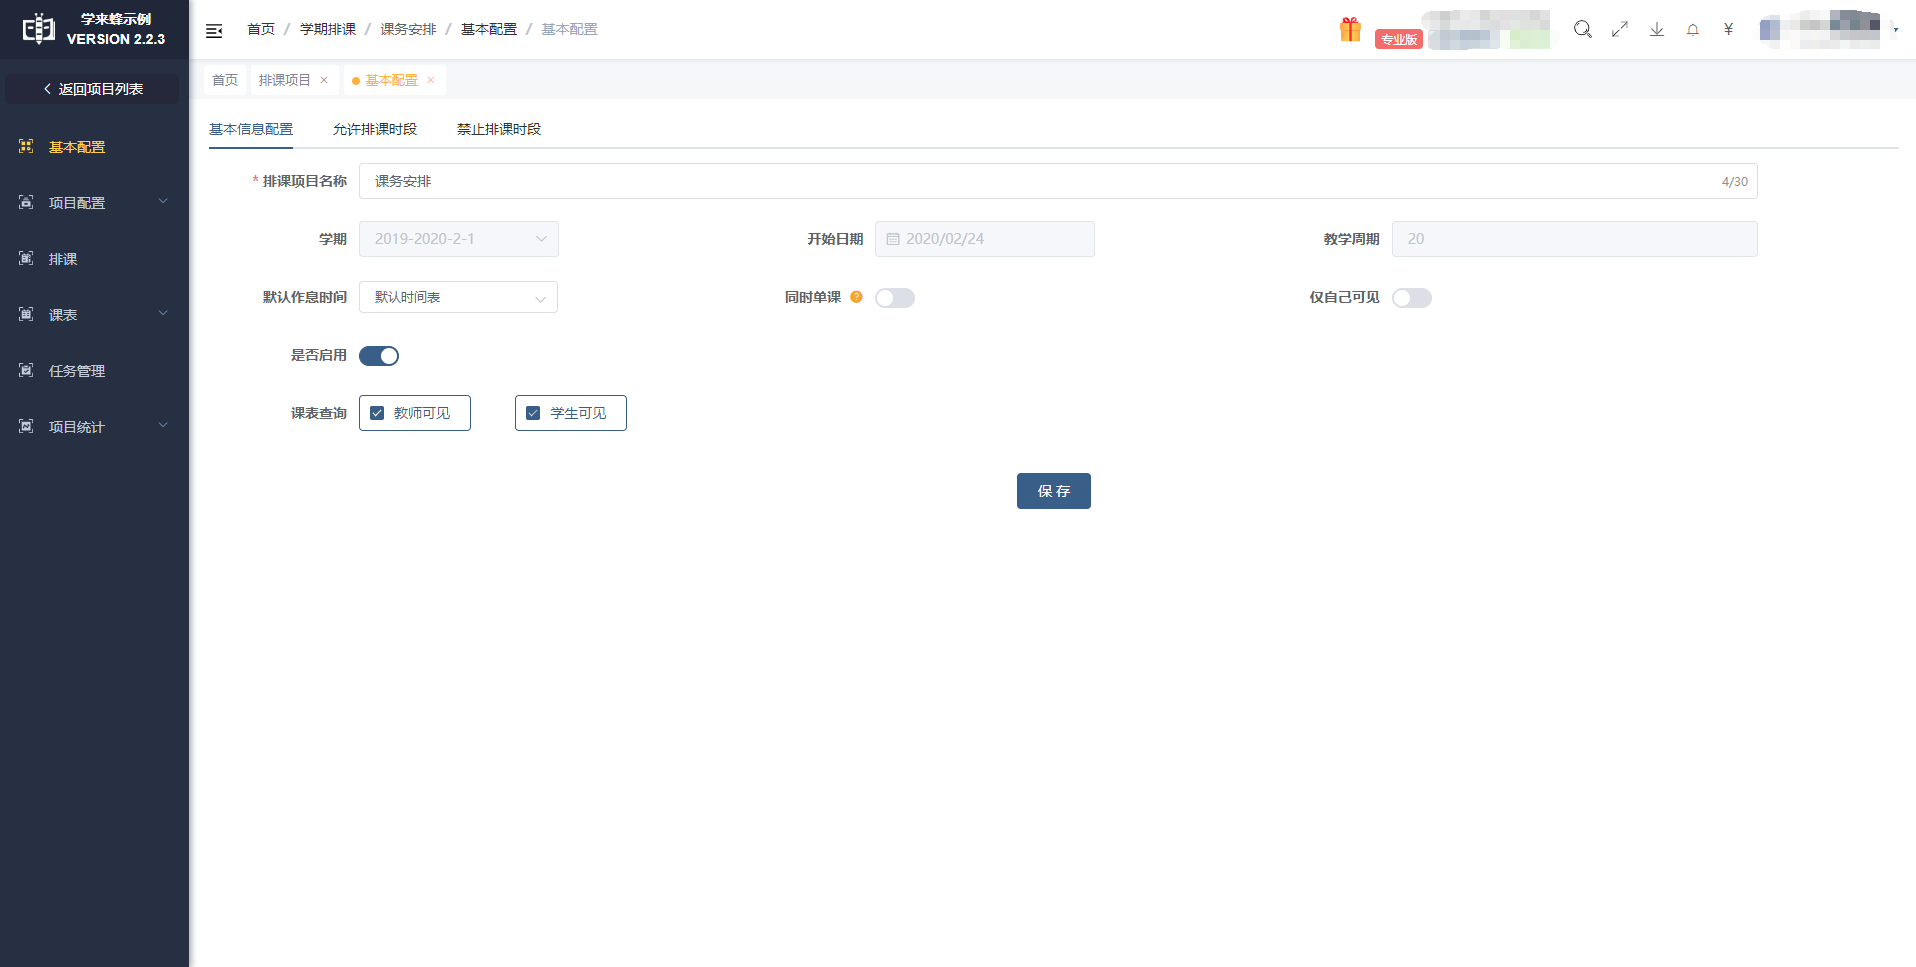Click the 排课项目名称 input field
The width and height of the screenshot is (1916, 967).
pyautogui.click(x=1040, y=181)
